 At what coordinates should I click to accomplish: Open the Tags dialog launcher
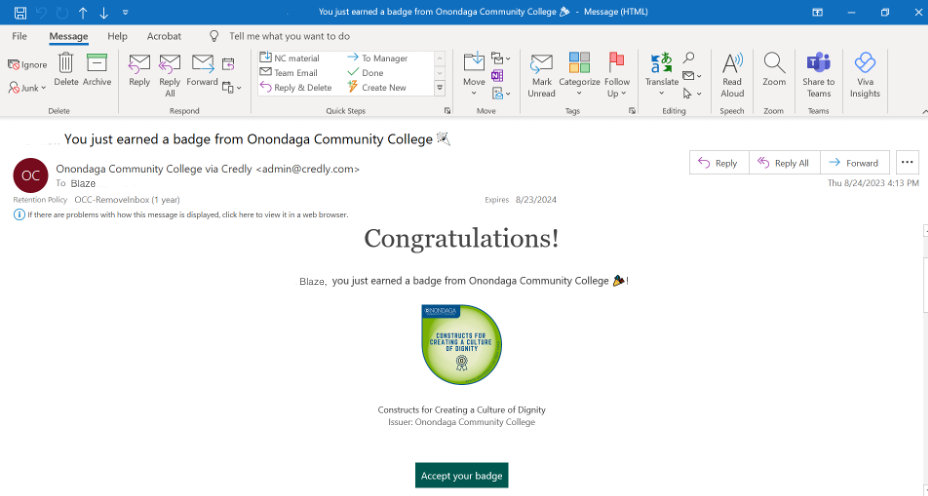(x=632, y=111)
